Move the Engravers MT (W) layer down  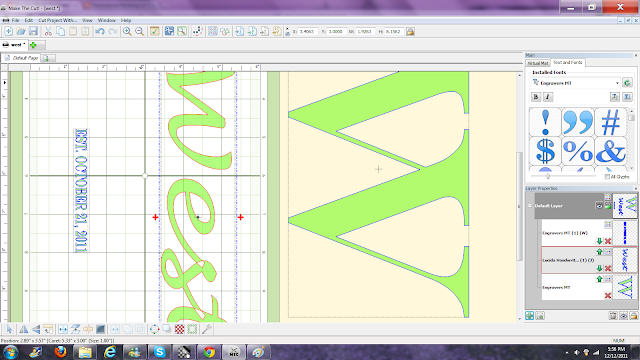[599, 241]
